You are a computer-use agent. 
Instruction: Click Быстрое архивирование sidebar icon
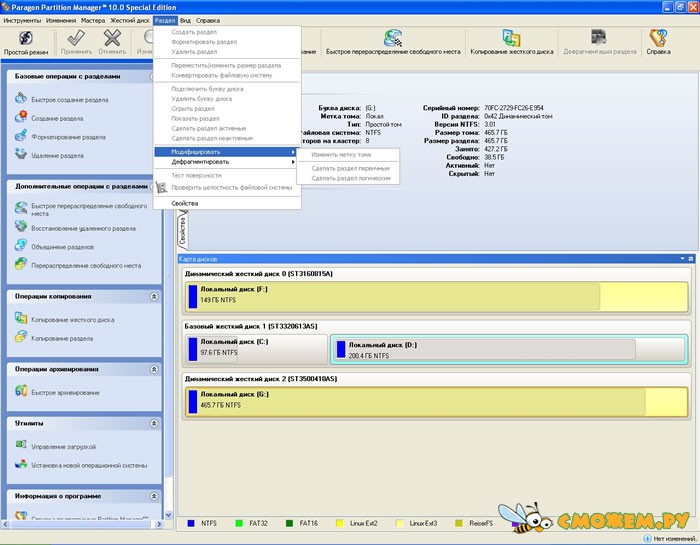coord(21,391)
